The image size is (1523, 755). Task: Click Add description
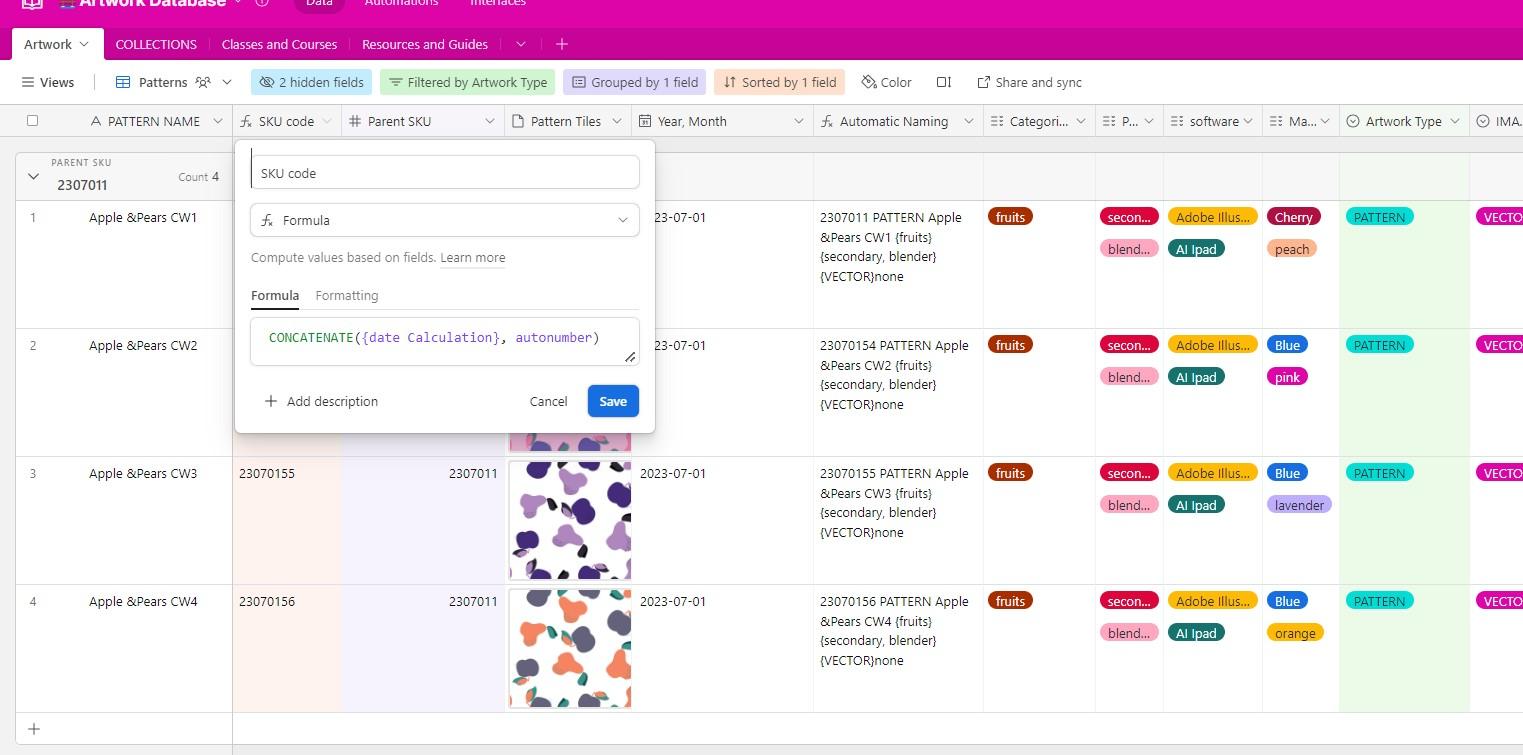point(321,401)
